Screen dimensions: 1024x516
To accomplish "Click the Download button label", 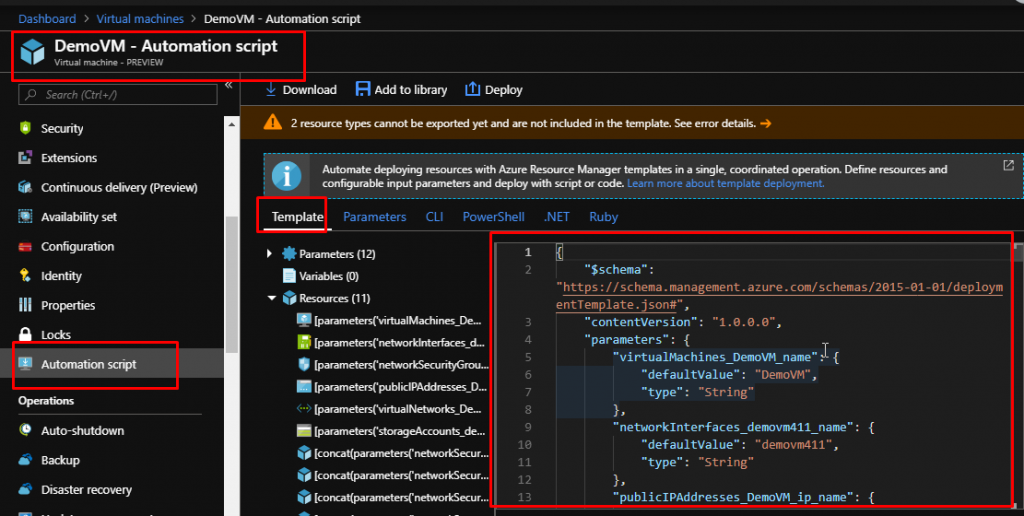I will (x=310, y=89).
